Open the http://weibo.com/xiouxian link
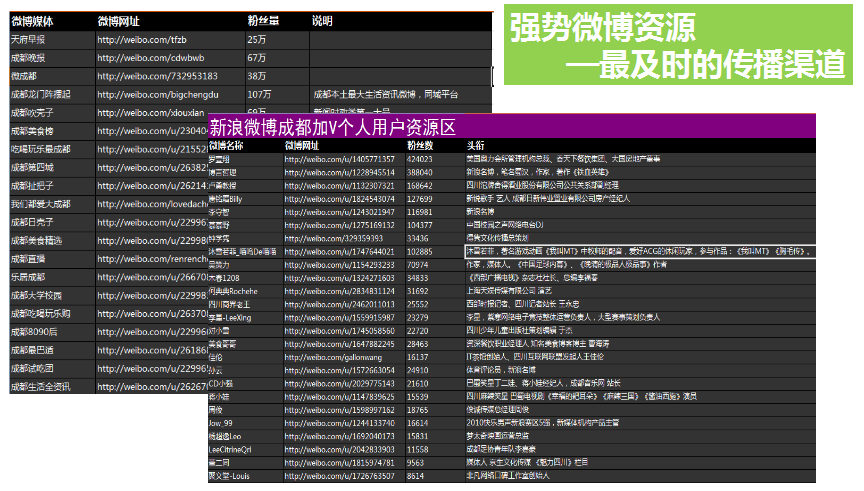Screen dimensions: 864x491 pos(150,112)
